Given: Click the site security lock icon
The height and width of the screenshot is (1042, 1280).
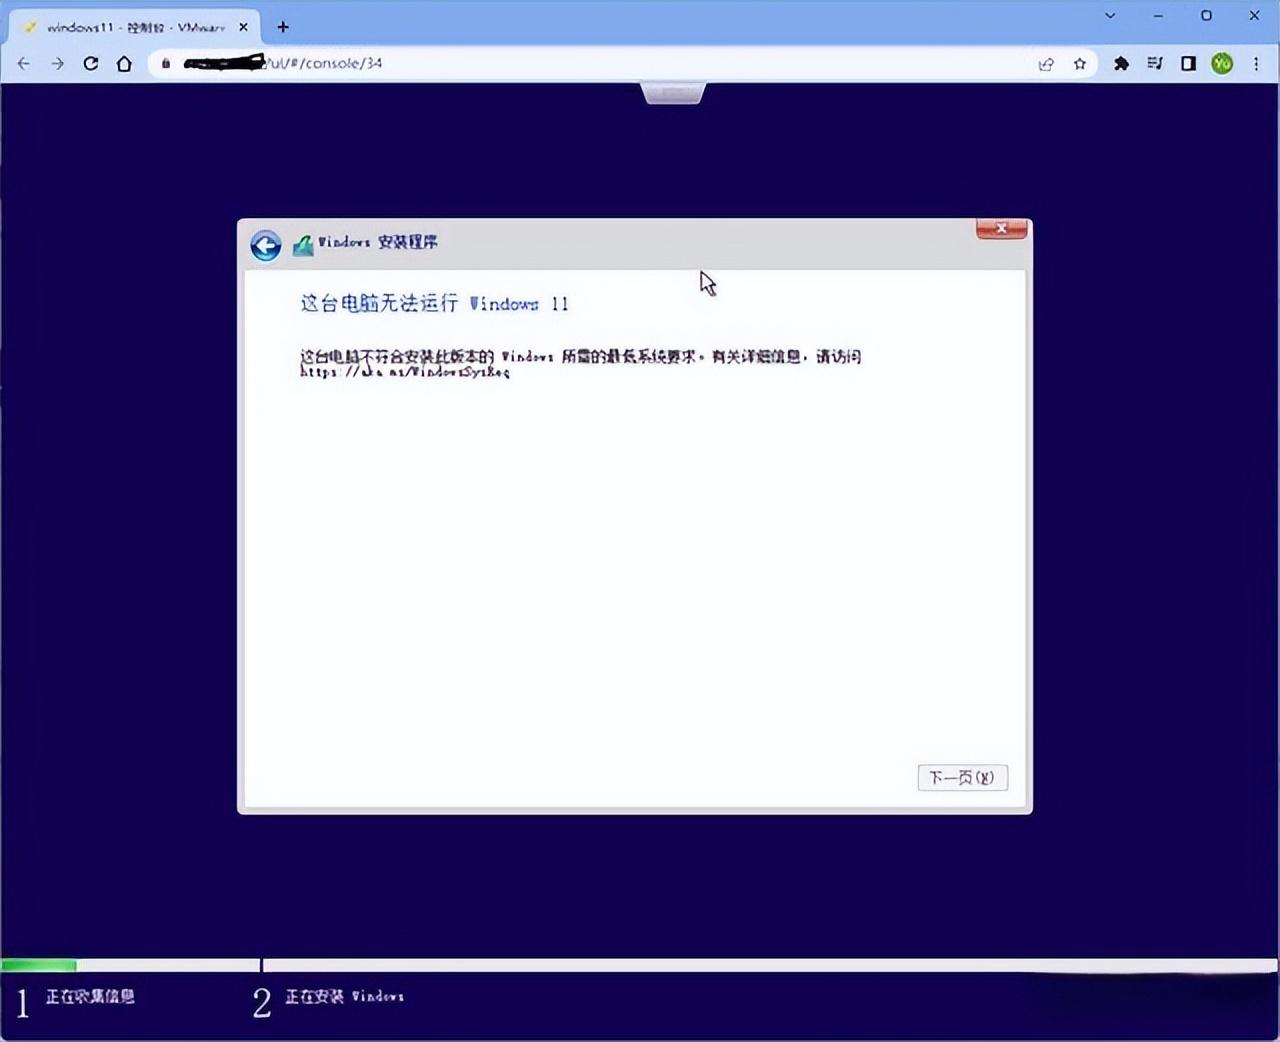Looking at the screenshot, I should pos(165,63).
